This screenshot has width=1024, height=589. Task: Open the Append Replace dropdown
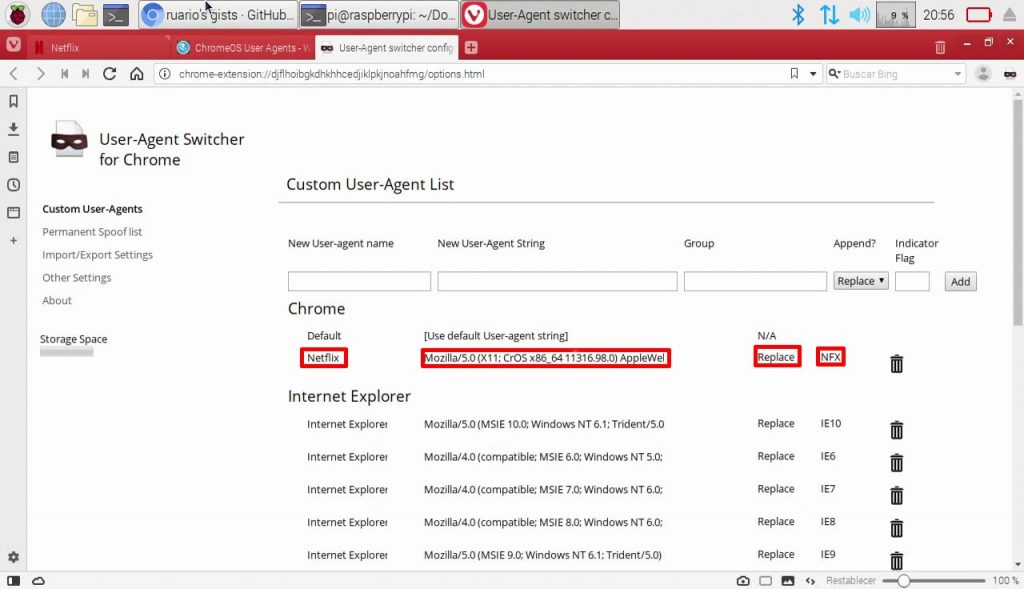(x=861, y=281)
